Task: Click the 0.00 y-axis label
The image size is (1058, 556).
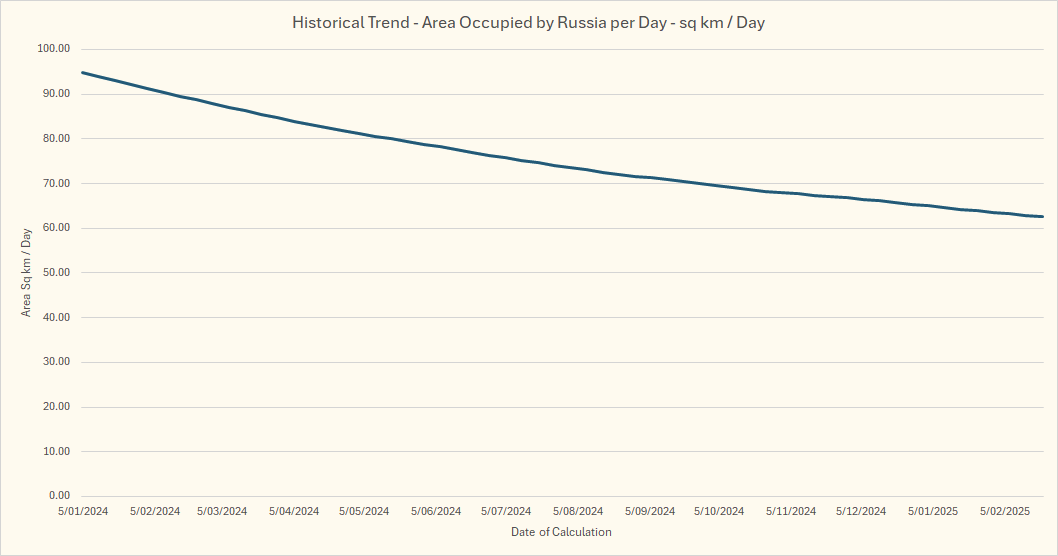Action: [x=56, y=496]
